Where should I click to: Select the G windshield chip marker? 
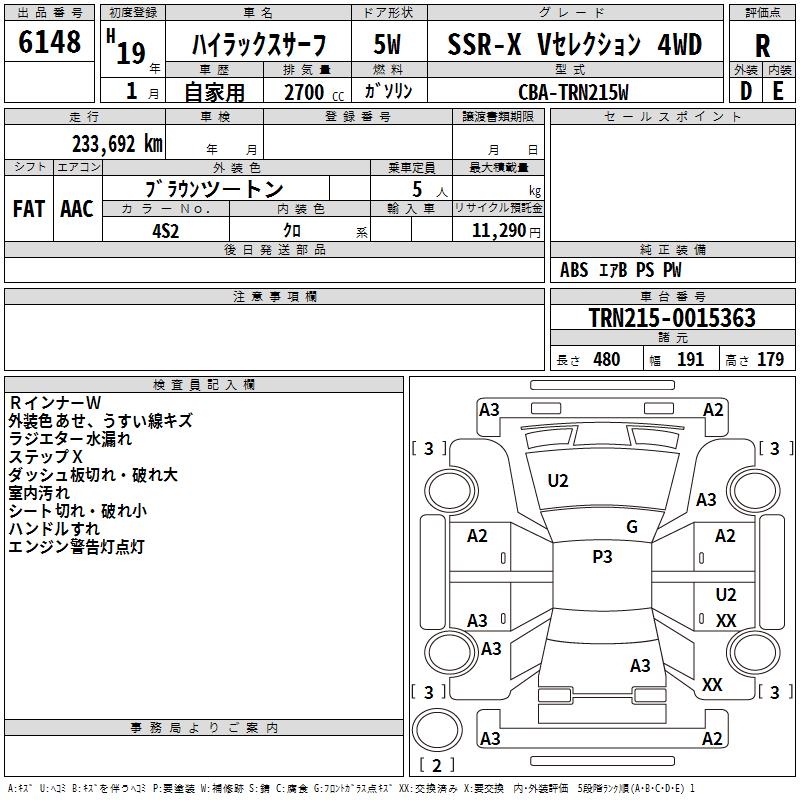[x=631, y=526]
